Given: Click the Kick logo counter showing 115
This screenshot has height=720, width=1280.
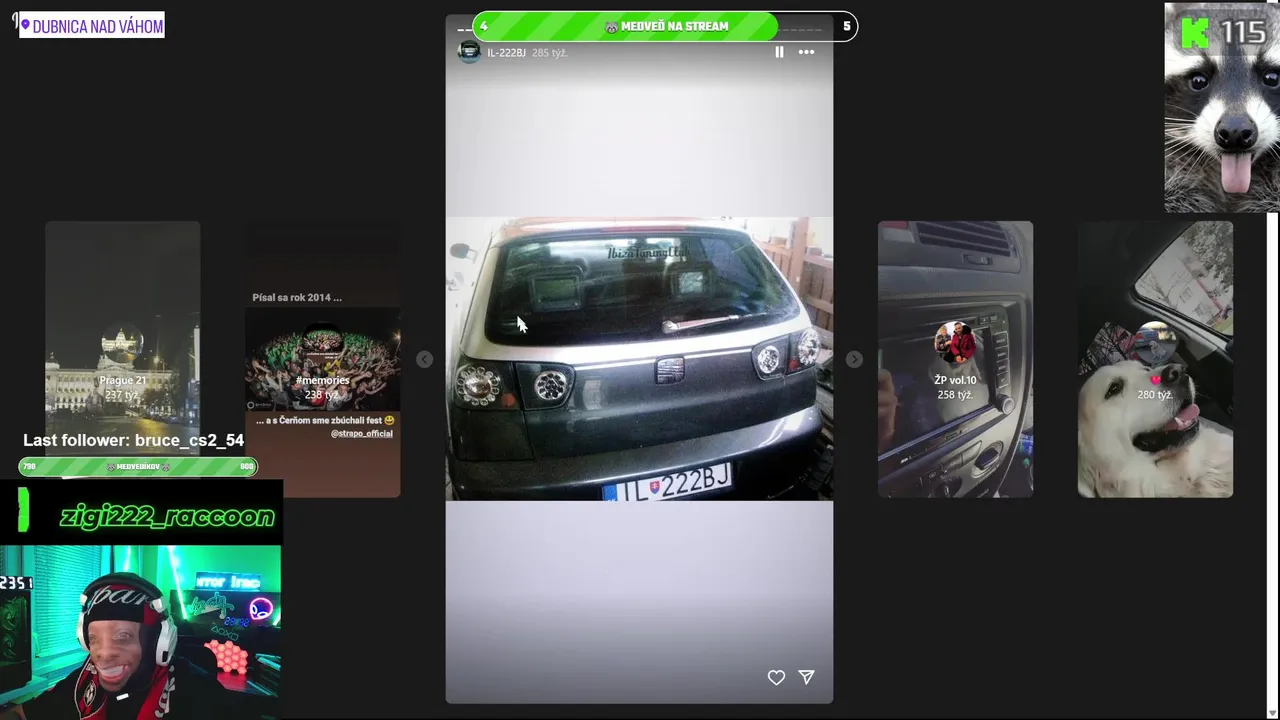Looking at the screenshot, I should [x=1223, y=33].
